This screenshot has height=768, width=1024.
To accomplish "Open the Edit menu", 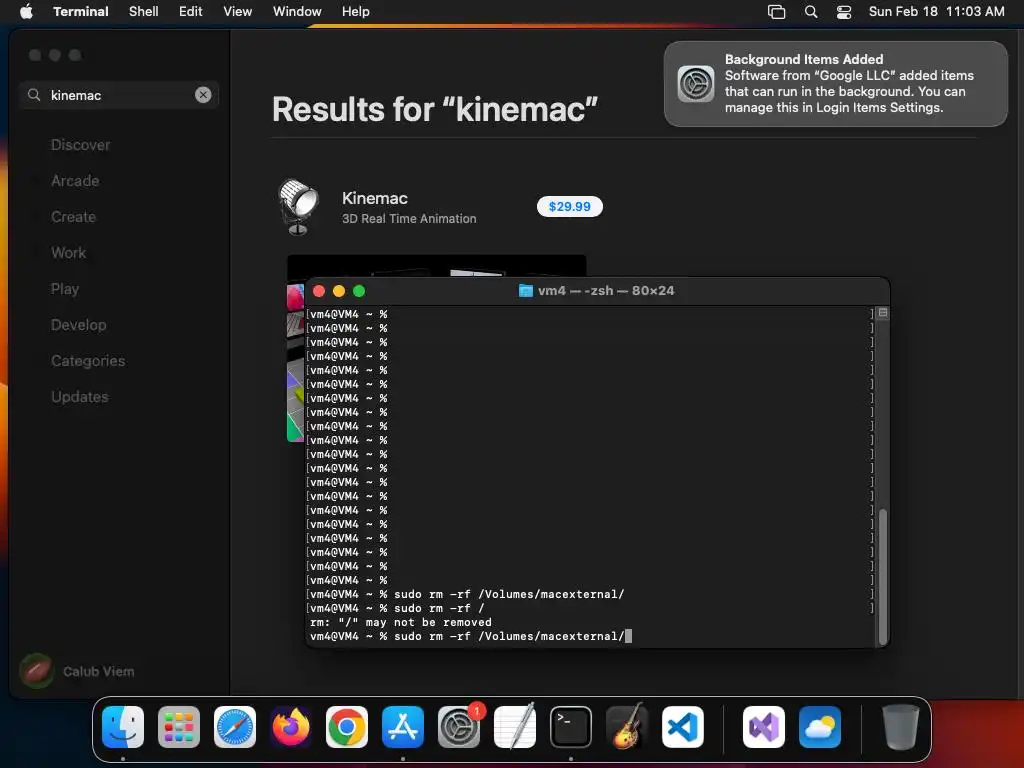I will coord(191,11).
